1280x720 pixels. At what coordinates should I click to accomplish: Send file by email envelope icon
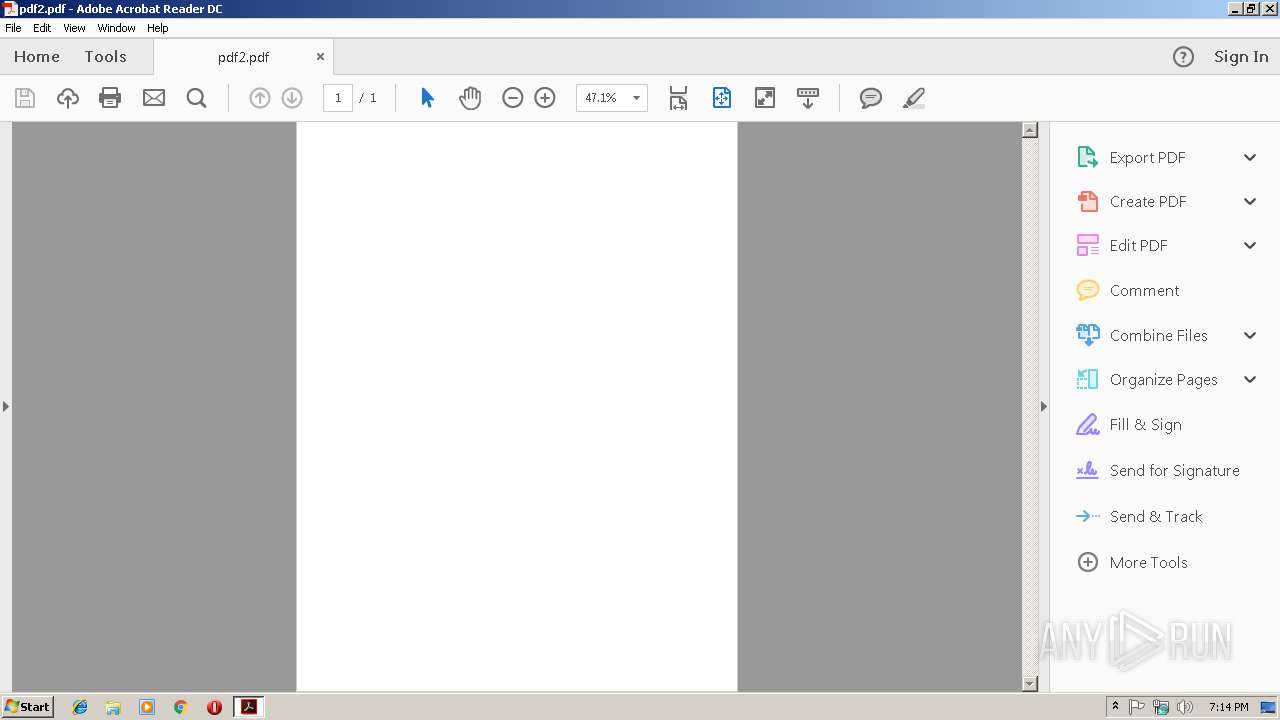(x=154, y=98)
